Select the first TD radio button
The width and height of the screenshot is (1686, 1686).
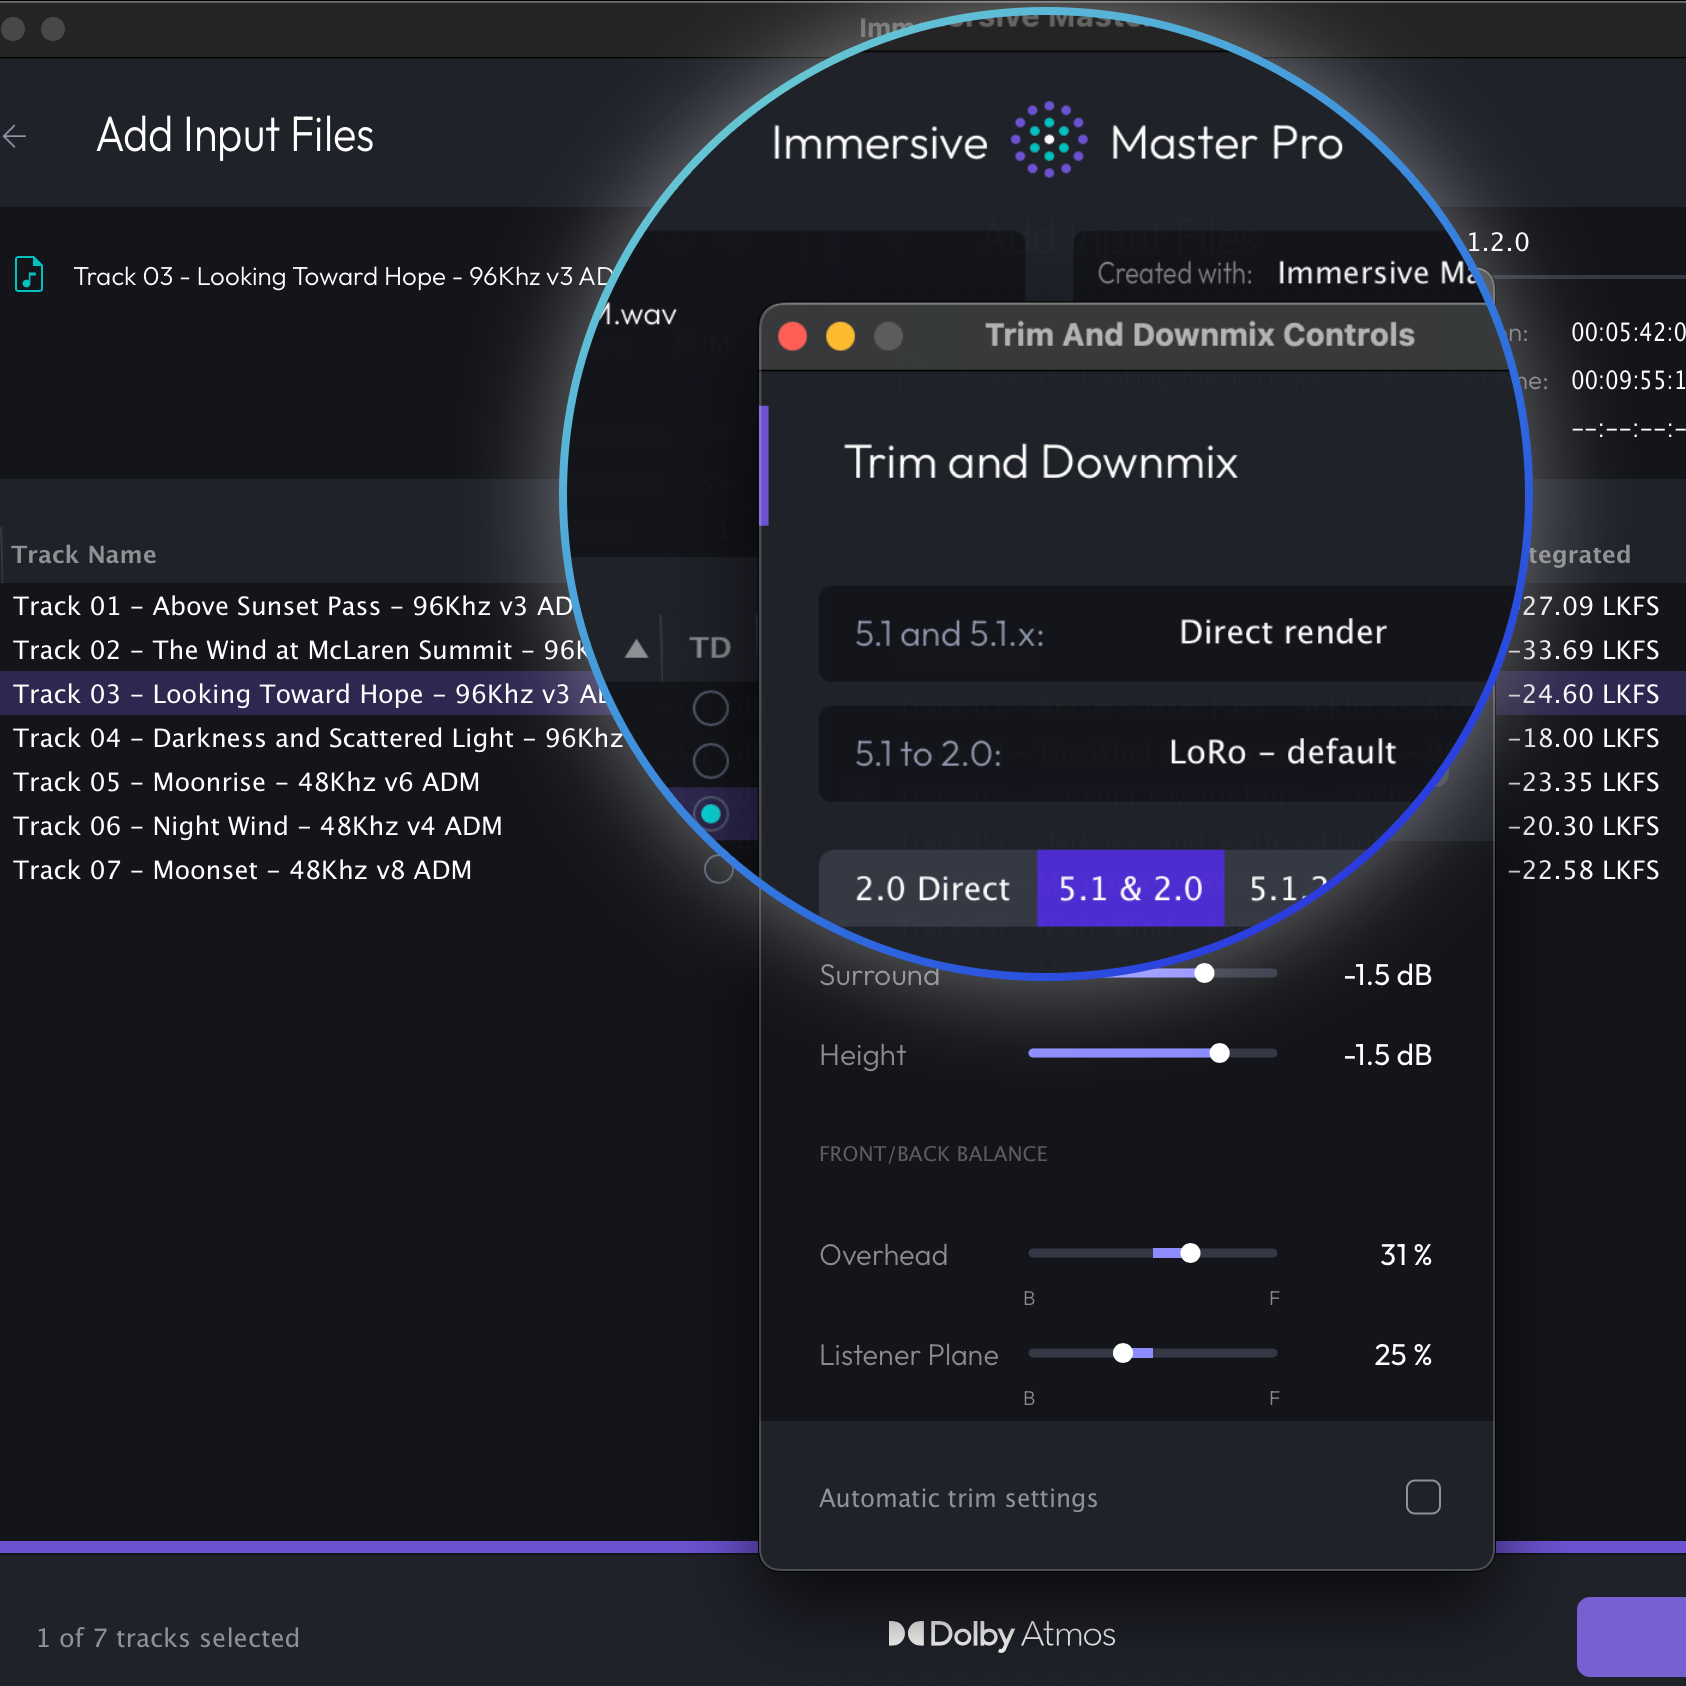tap(710, 708)
